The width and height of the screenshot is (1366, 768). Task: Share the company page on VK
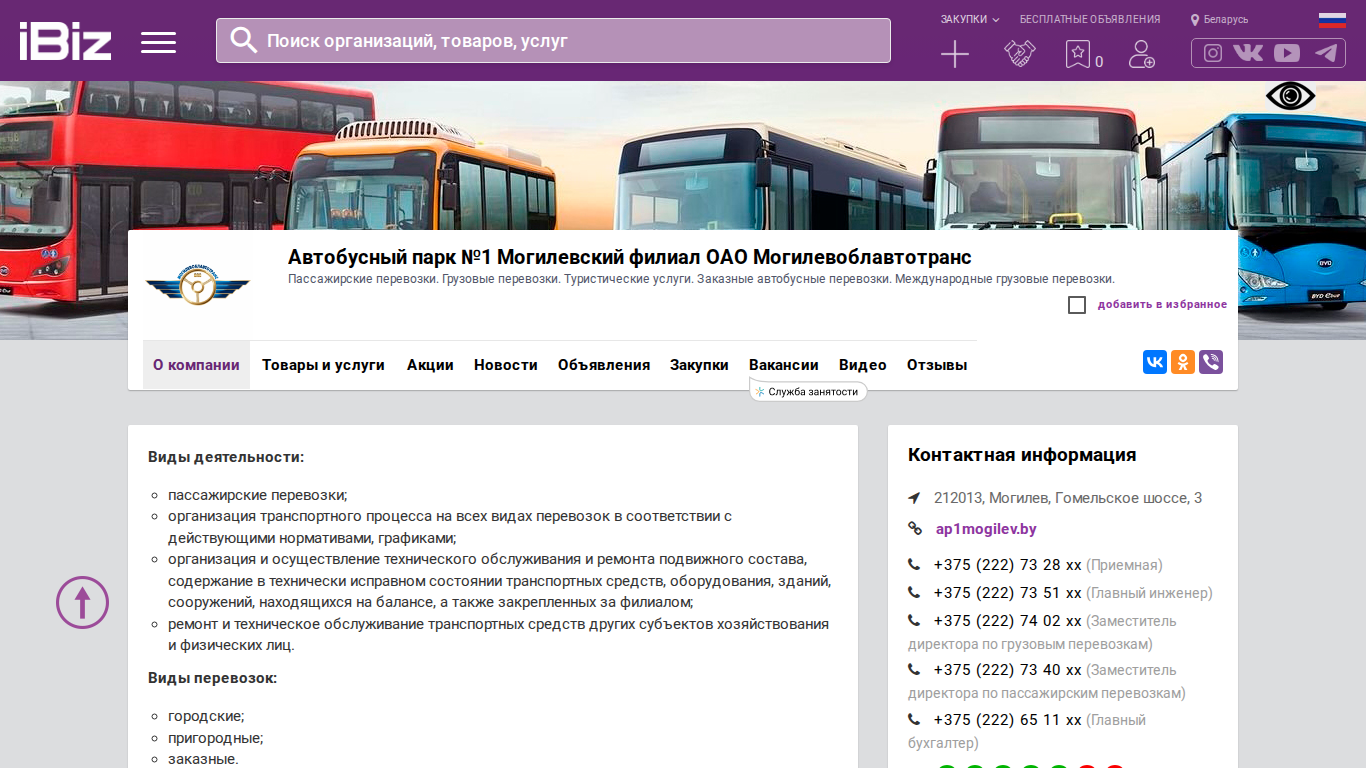coord(1155,362)
